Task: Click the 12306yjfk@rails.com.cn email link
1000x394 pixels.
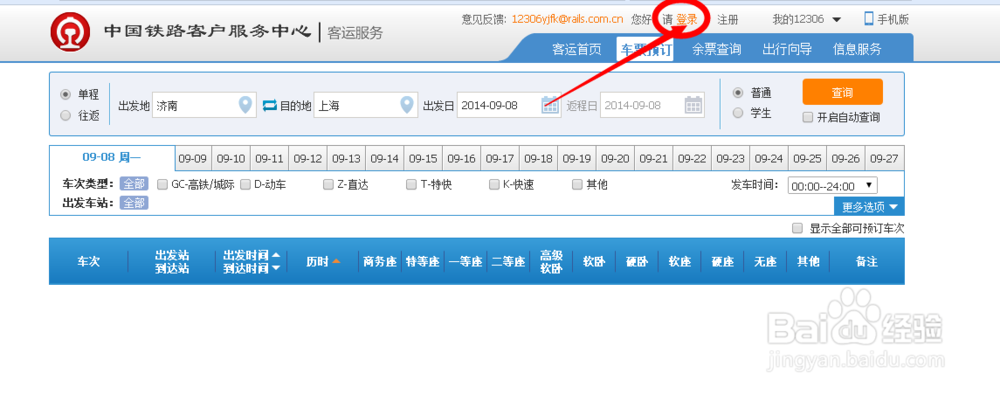Action: [567, 19]
